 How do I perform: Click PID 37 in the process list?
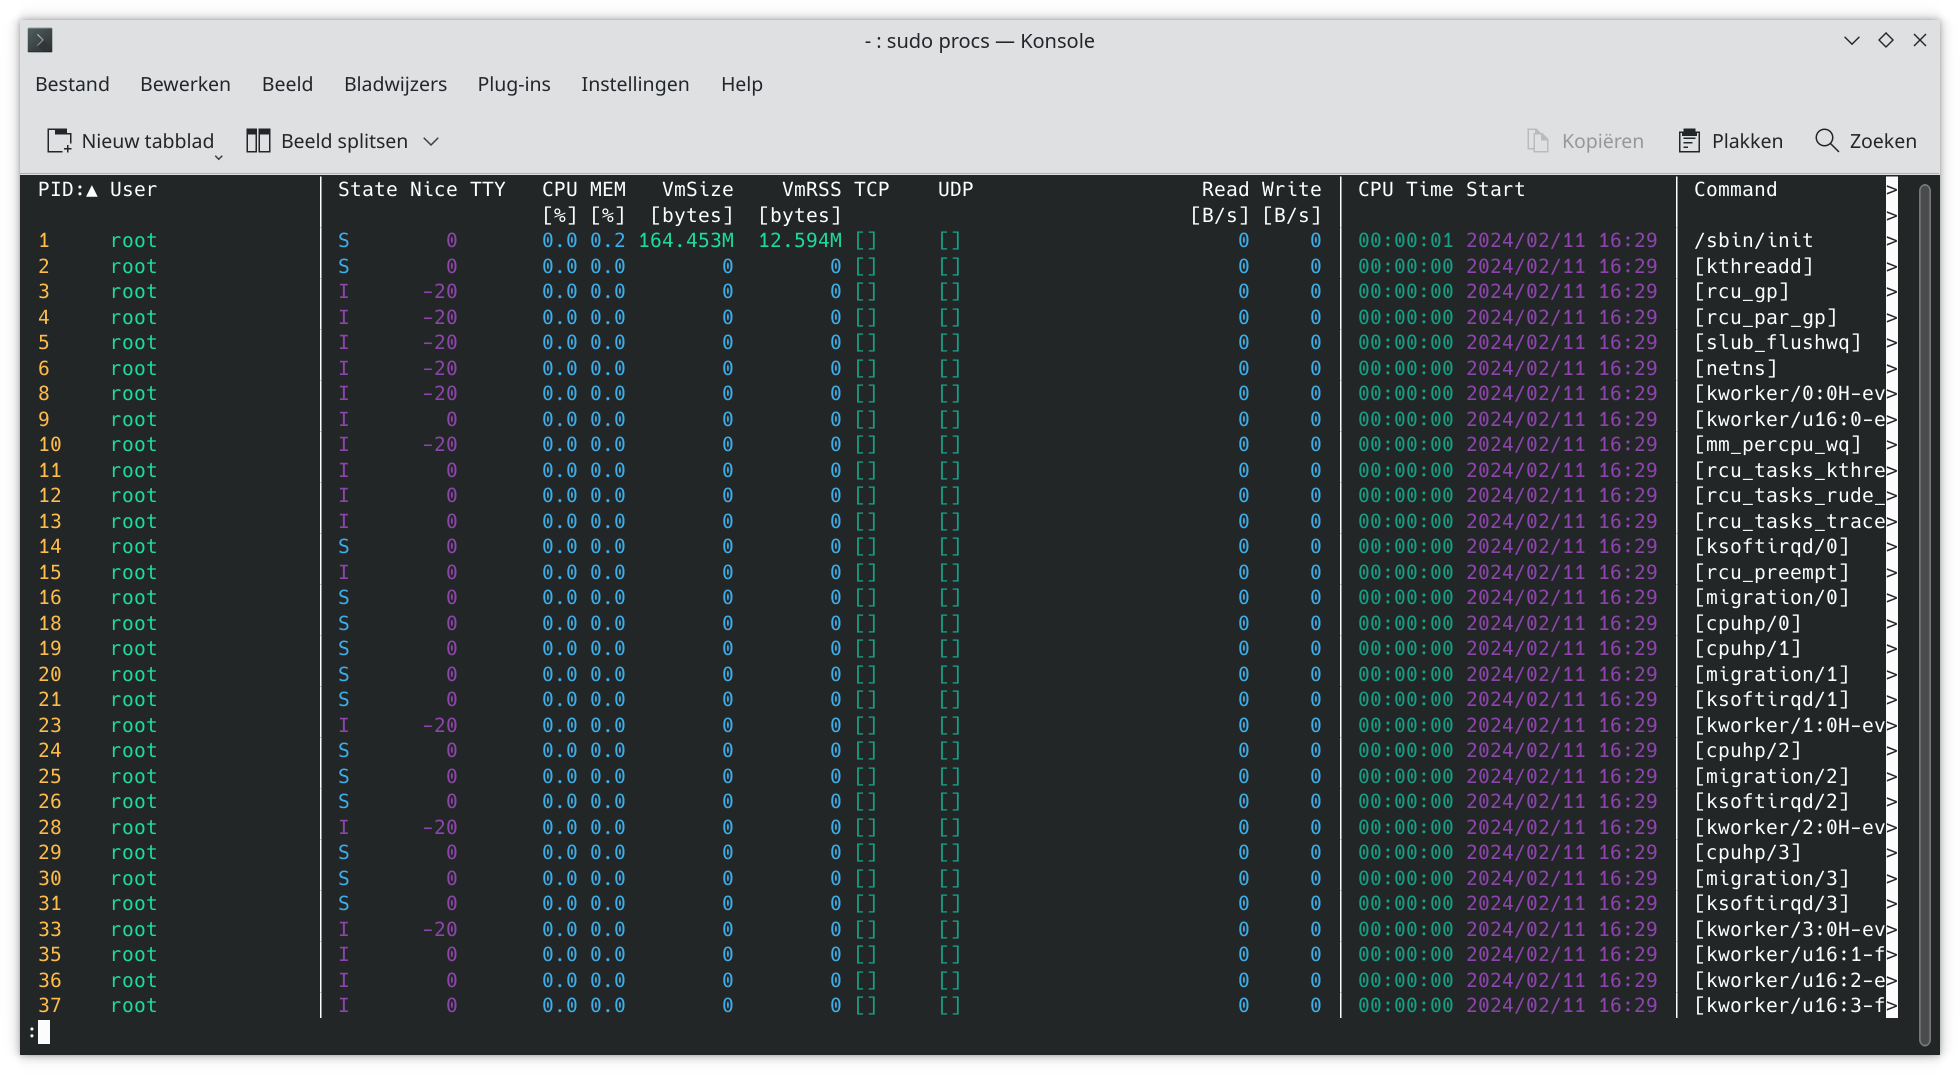pyautogui.click(x=49, y=1005)
